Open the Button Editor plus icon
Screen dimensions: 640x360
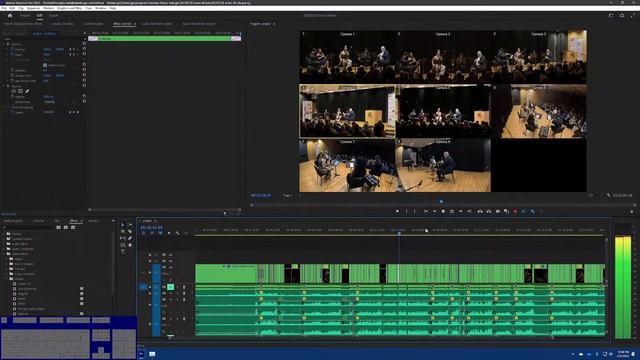pyautogui.click(x=632, y=211)
